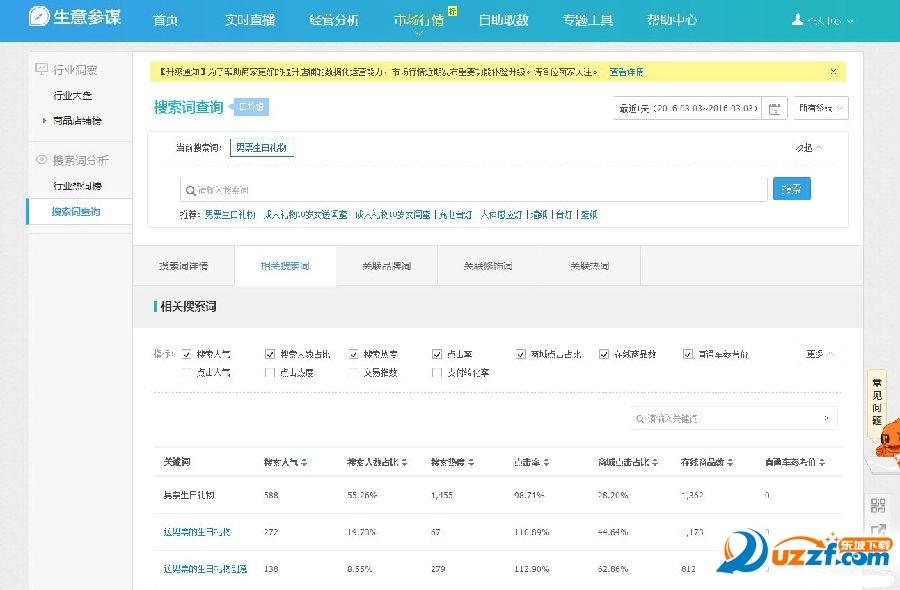
Task: Open the user account icon menu
Action: click(x=797, y=20)
